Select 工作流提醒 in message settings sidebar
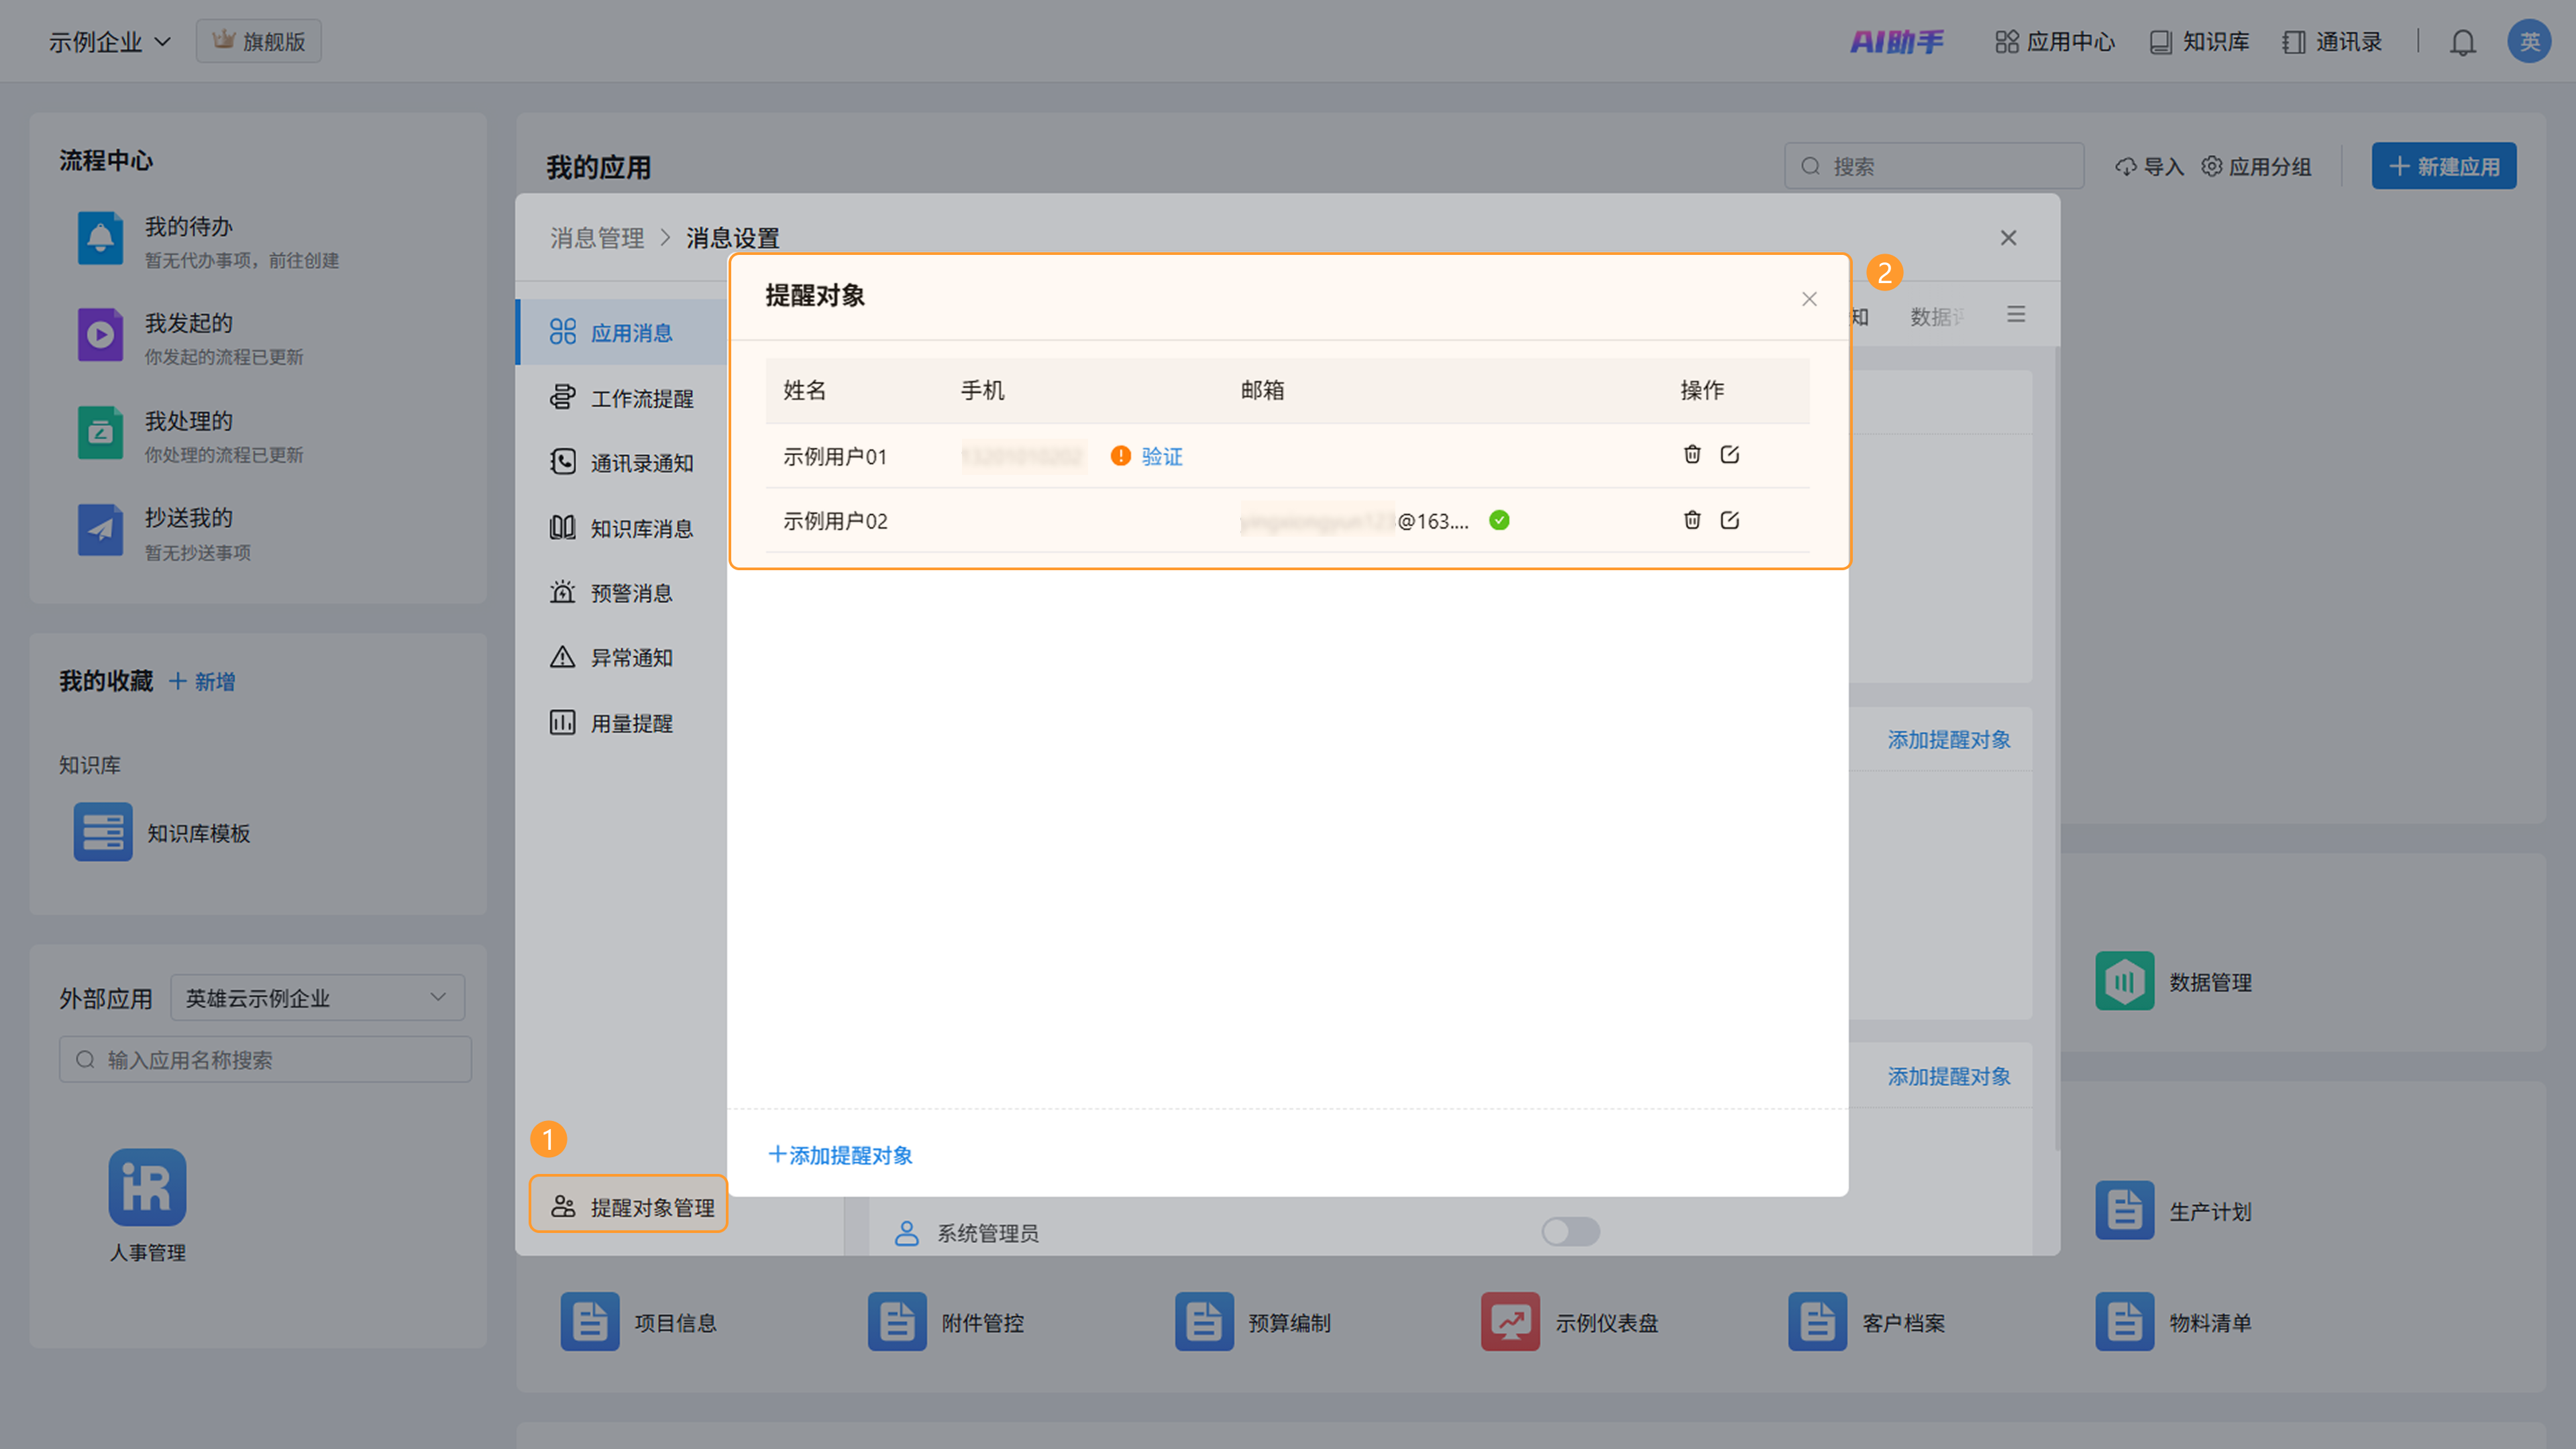Image resolution: width=2576 pixels, height=1449 pixels. tap(640, 398)
